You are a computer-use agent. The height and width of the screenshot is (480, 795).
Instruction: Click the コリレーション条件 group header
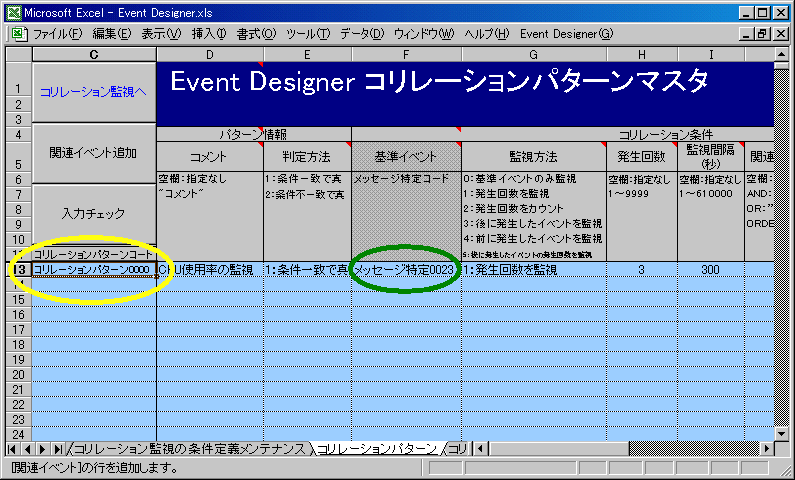click(x=563, y=134)
